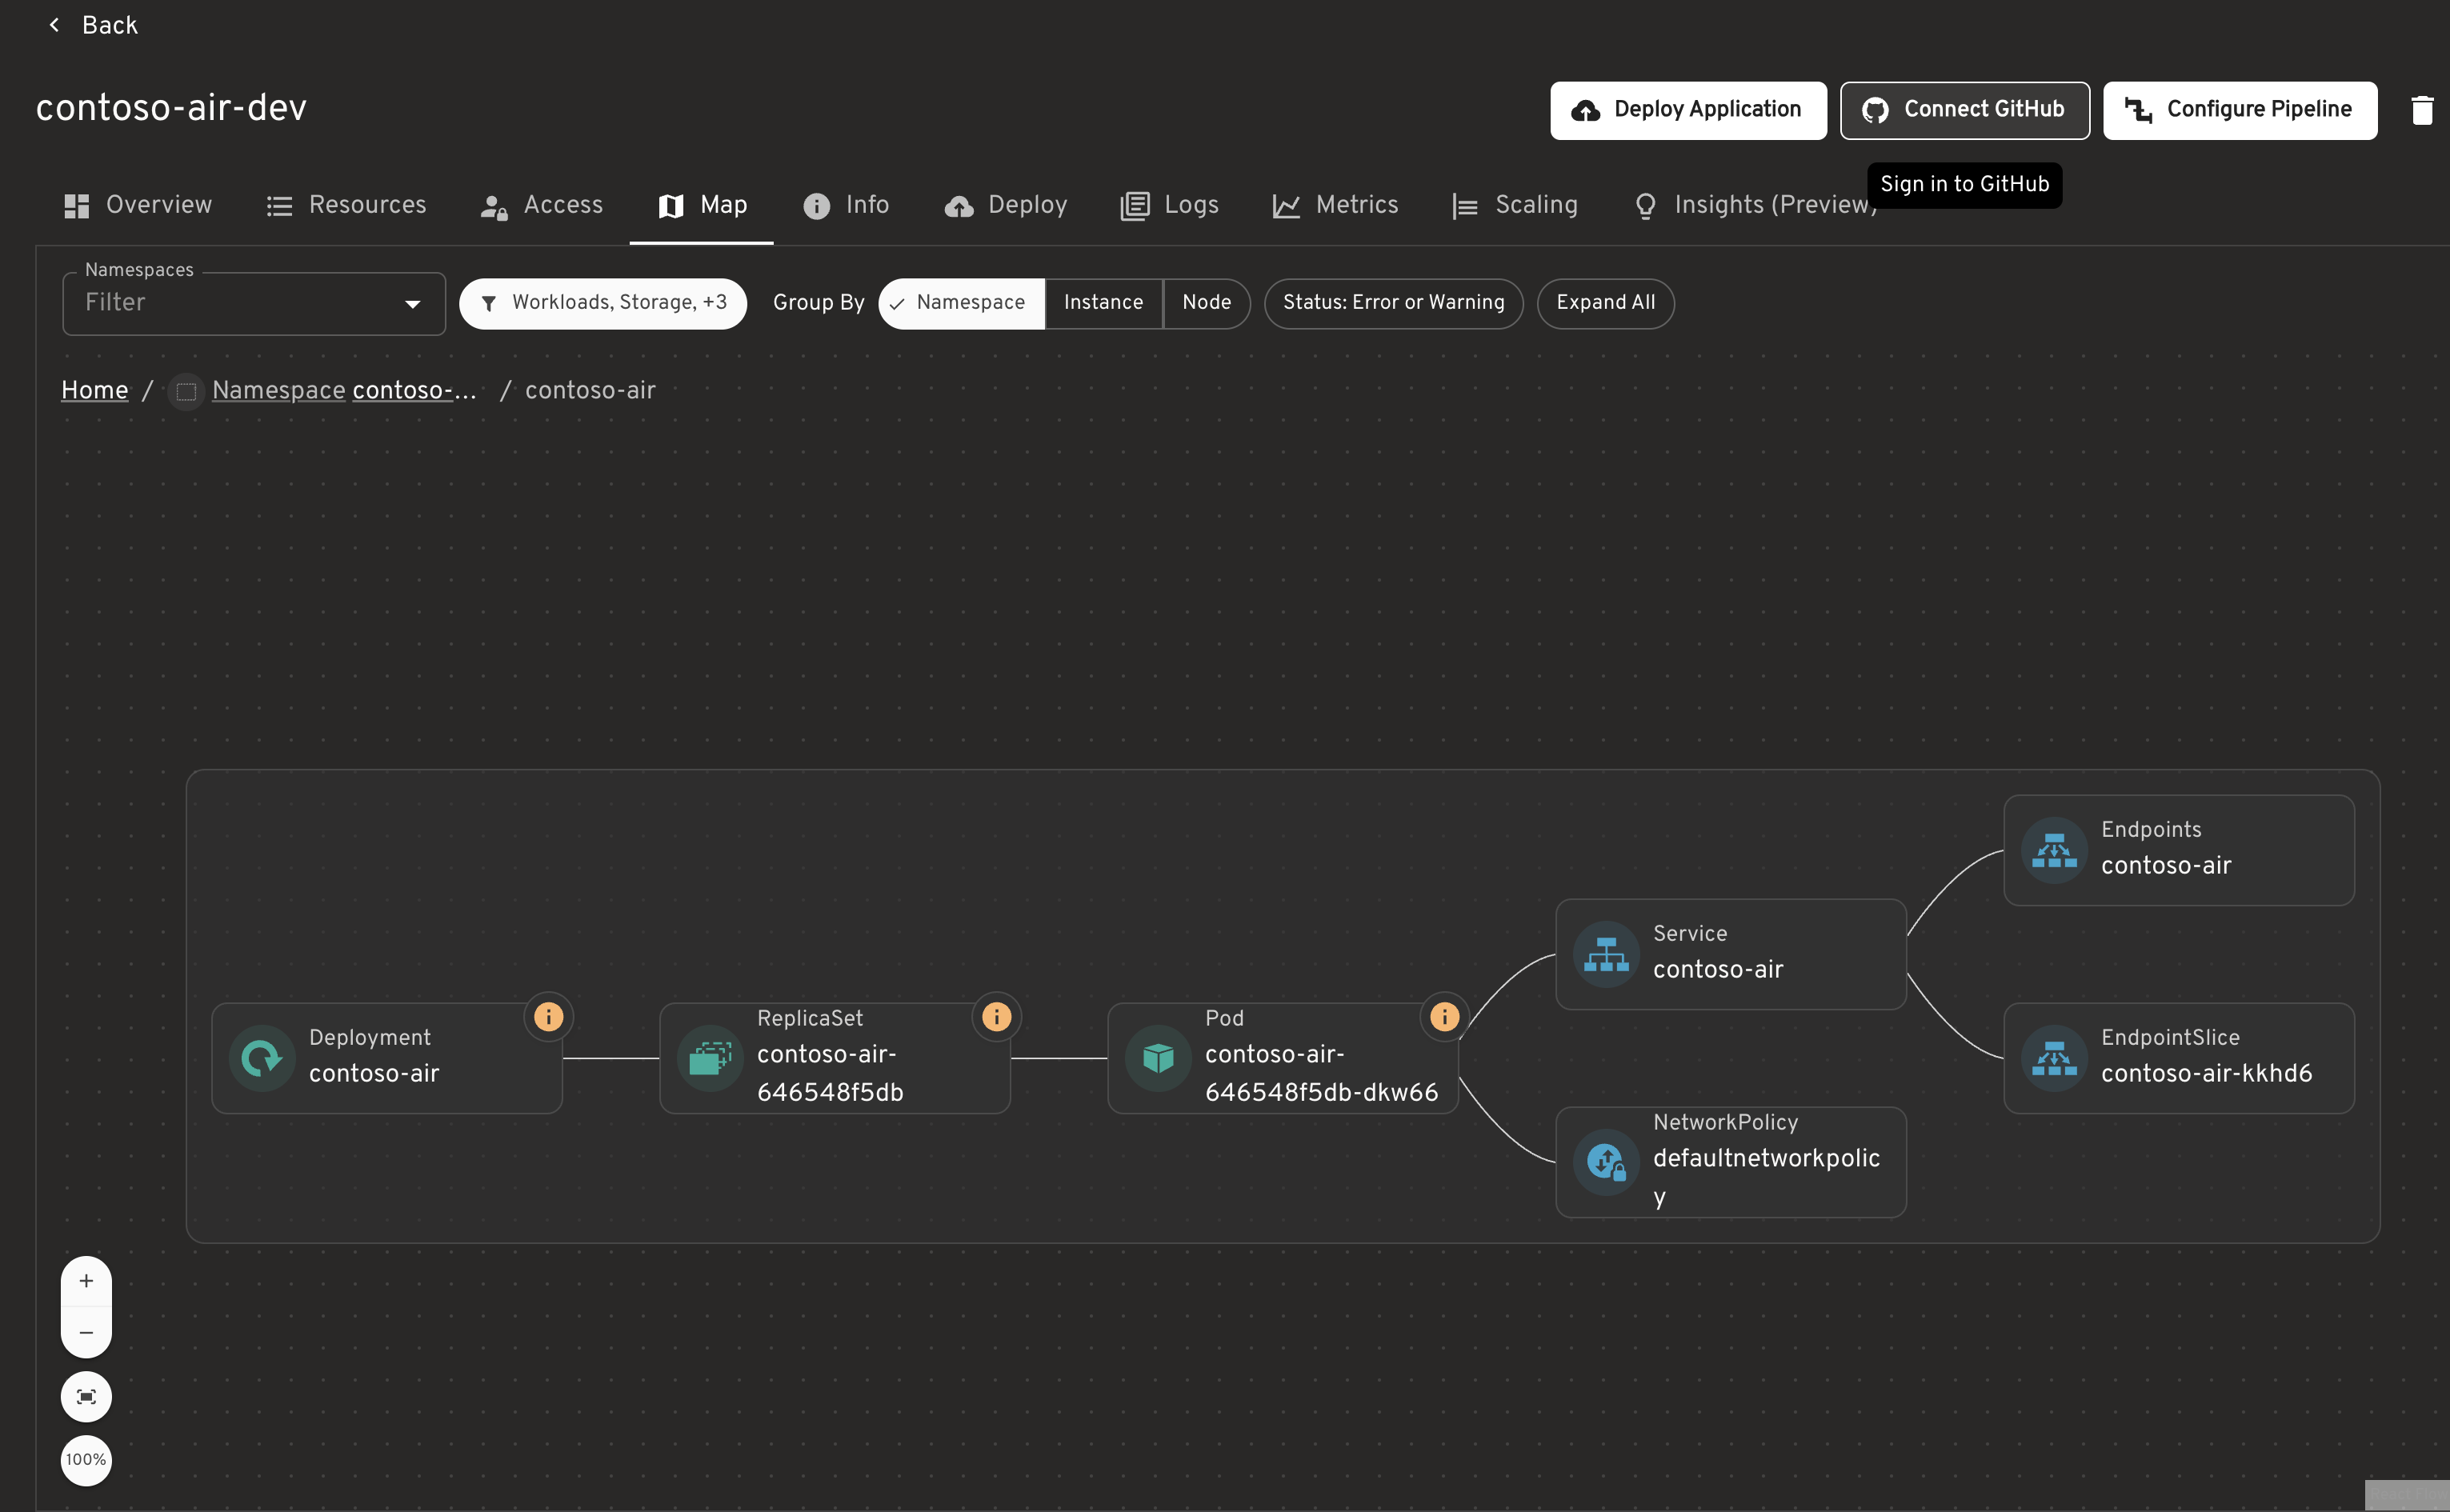Open the Info tab
This screenshot has height=1512, width=2450.
(x=846, y=205)
